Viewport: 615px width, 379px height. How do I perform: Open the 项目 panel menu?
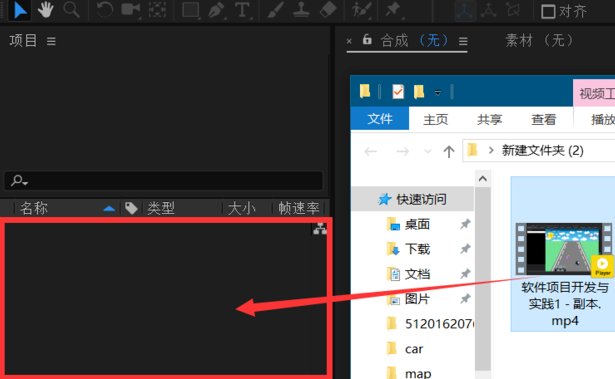coord(51,41)
